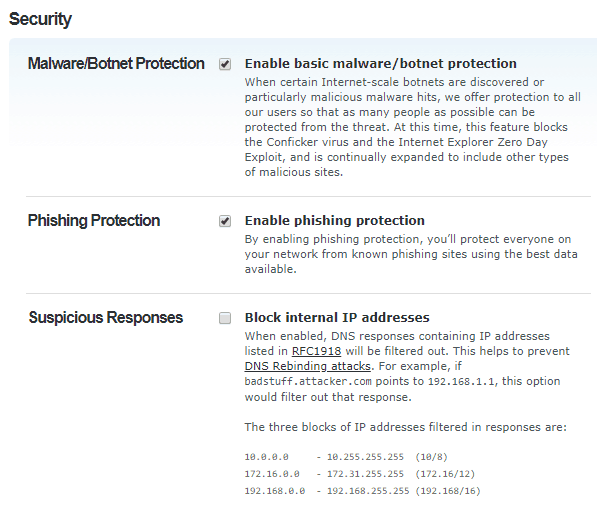
Task: Click 'The three blocks of IP addresses' sentence
Action: 405,427
